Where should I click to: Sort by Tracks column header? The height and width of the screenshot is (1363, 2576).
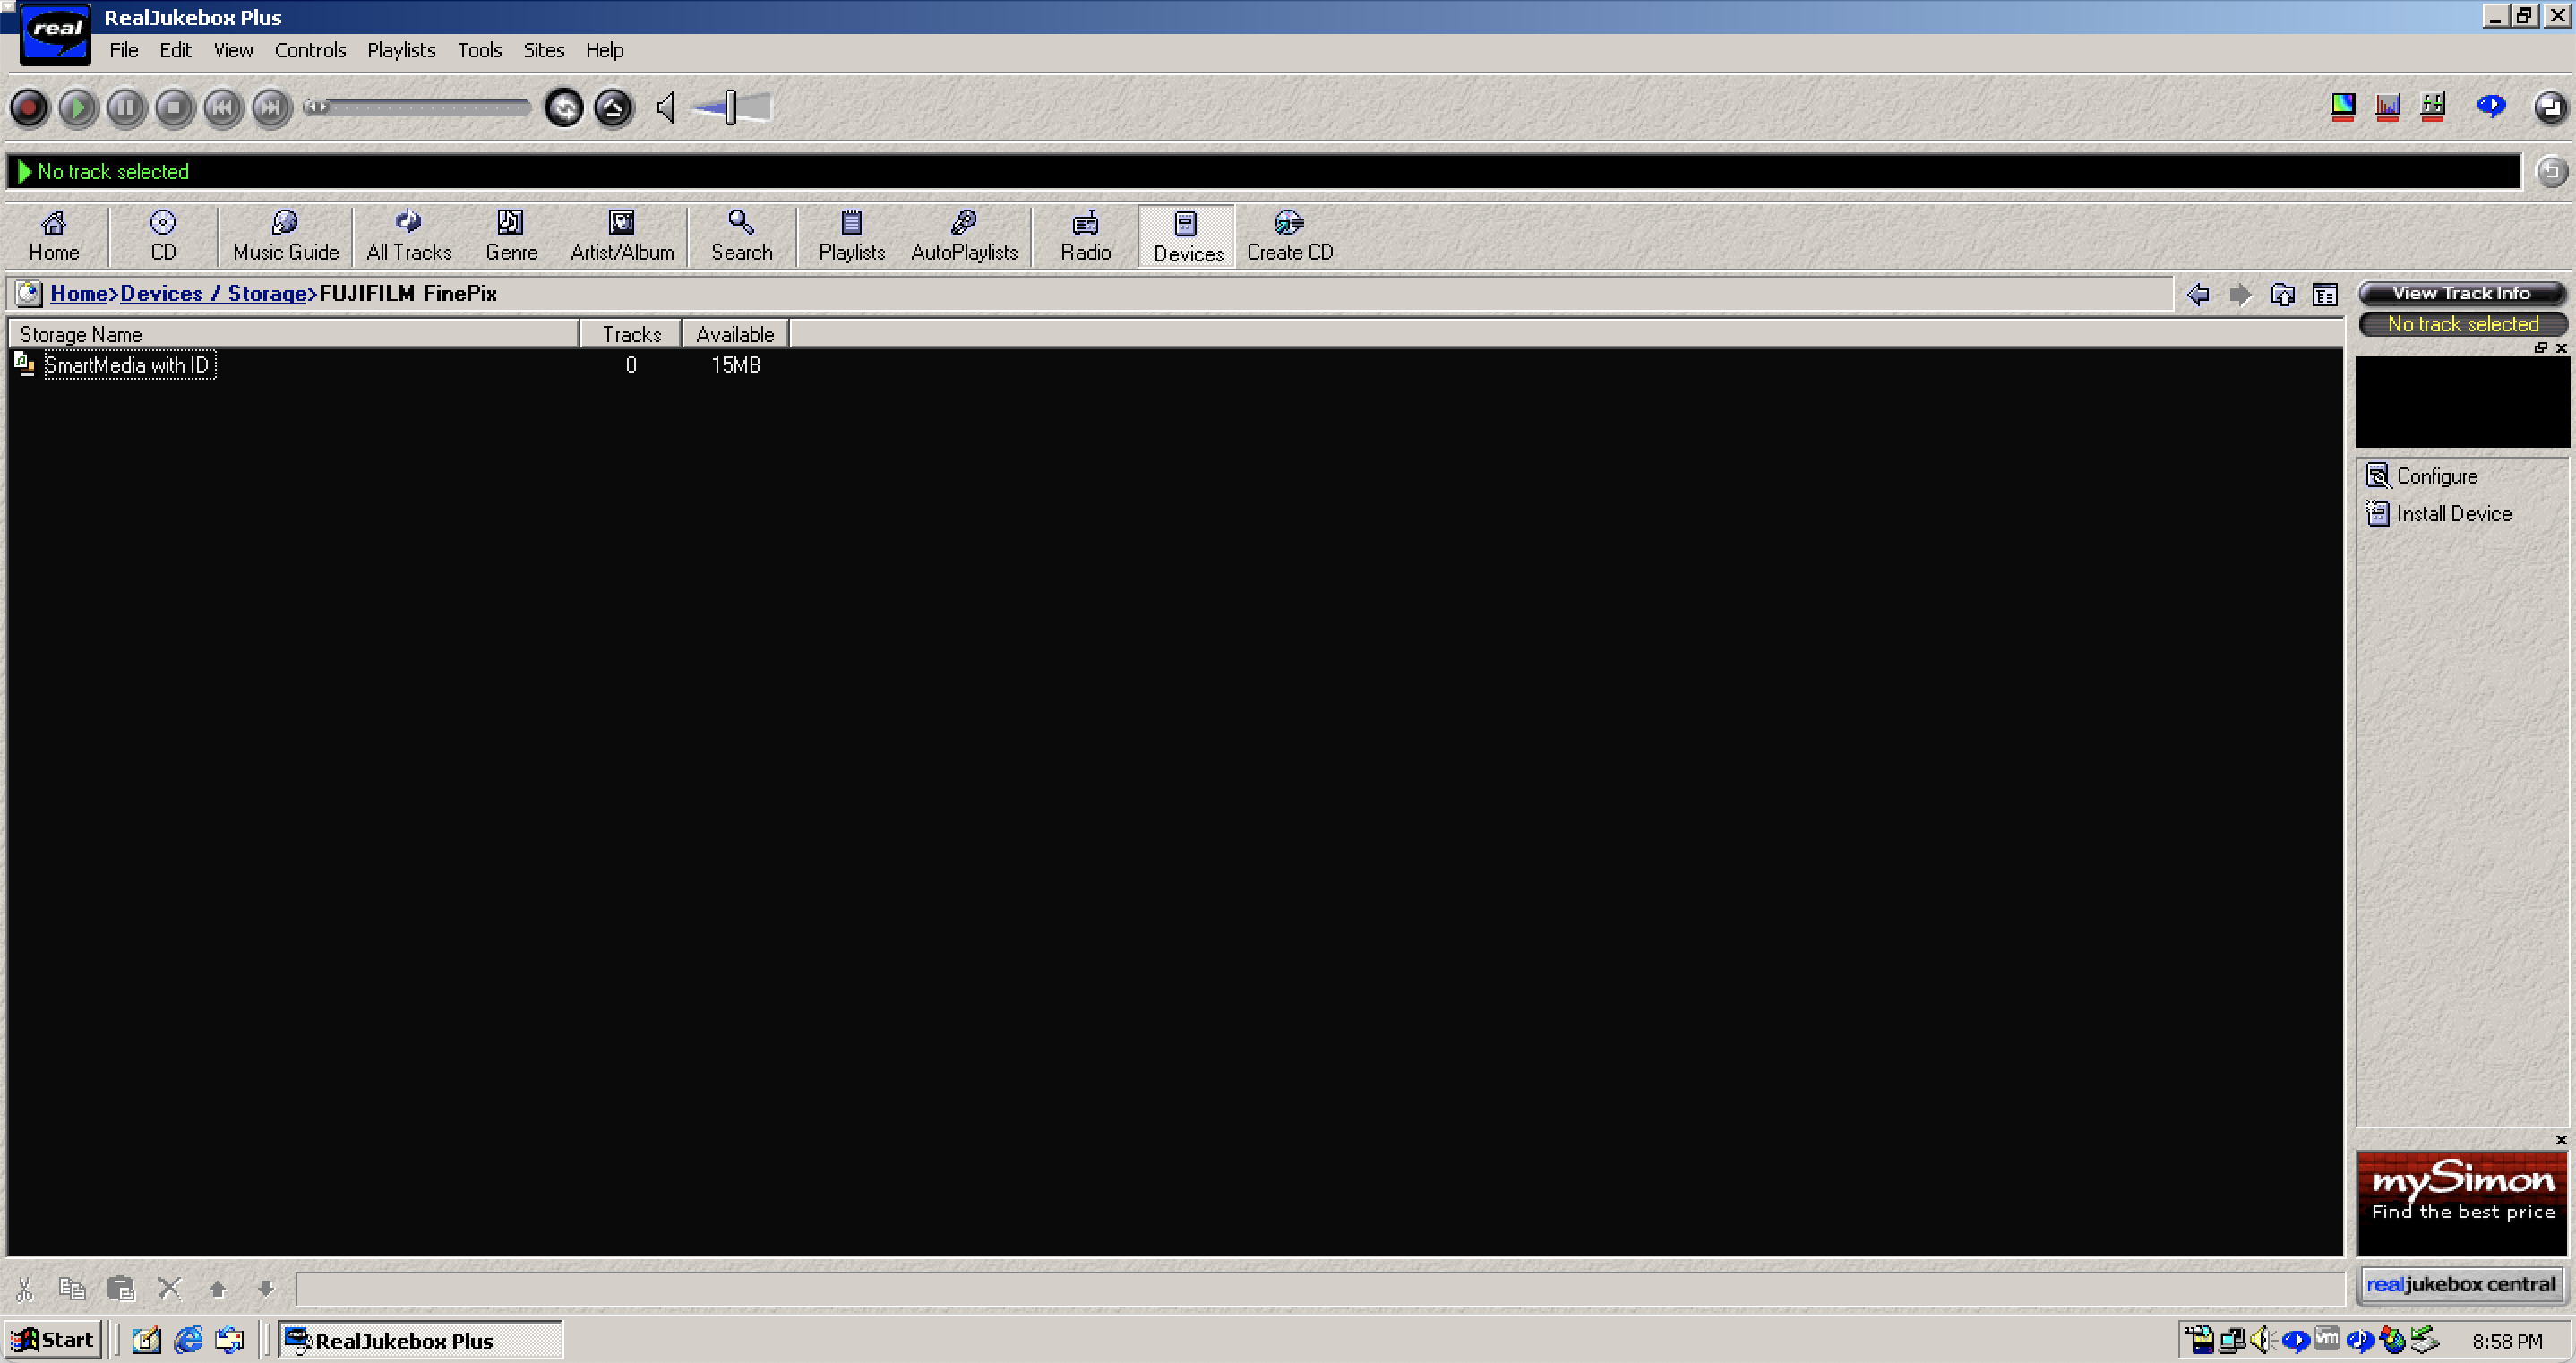click(631, 334)
